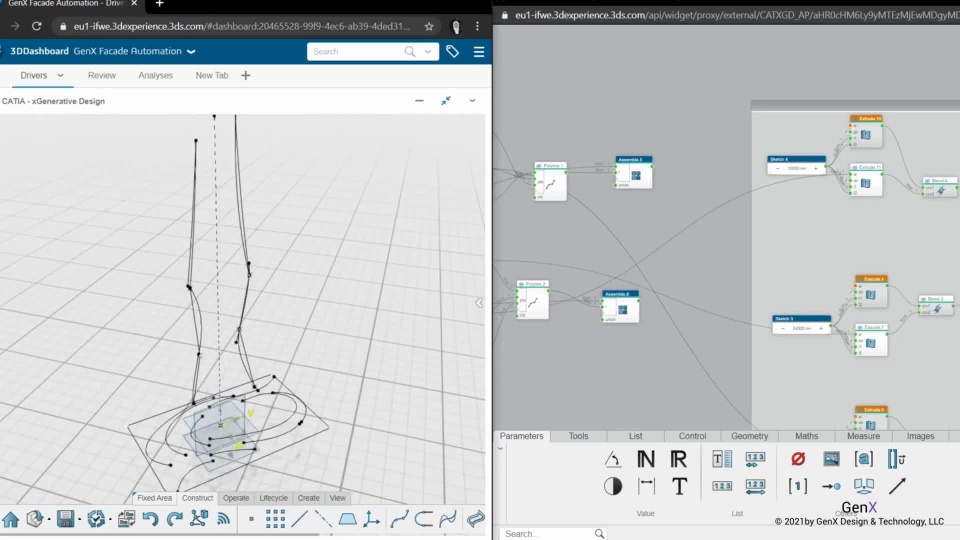
Task: Click the Angle parameter icon
Action: (x=612, y=459)
